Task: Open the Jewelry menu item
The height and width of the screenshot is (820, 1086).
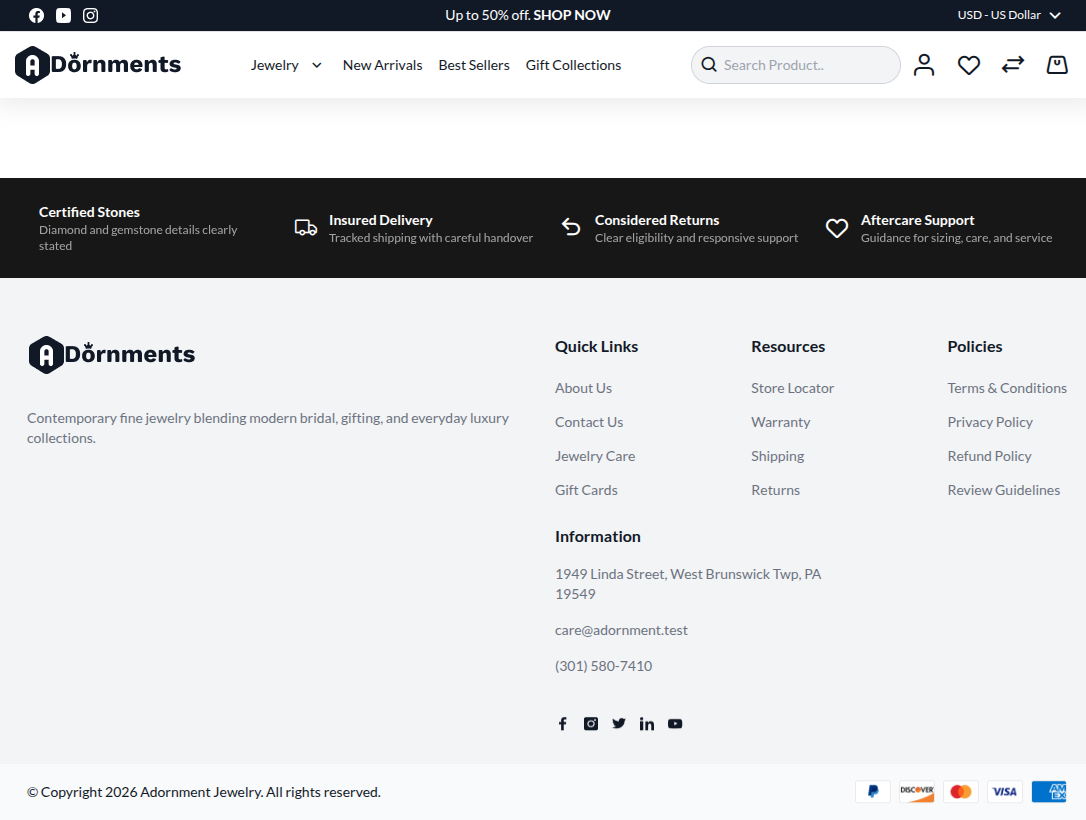Action: point(274,65)
